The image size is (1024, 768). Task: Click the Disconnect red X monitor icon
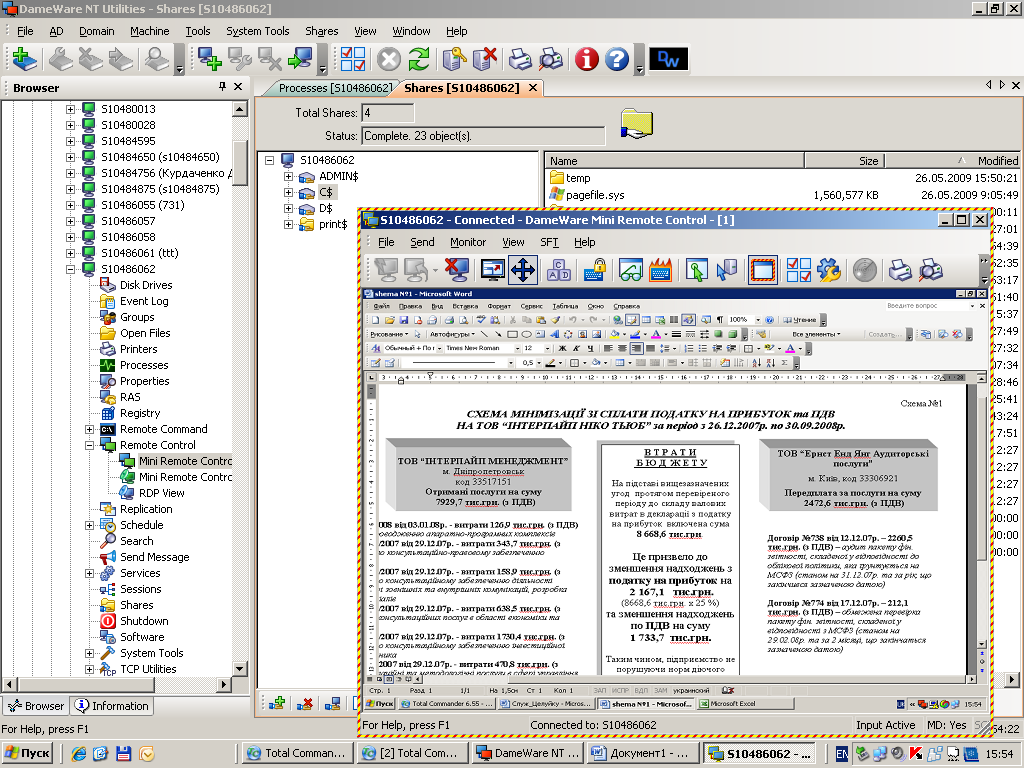[x=456, y=269]
